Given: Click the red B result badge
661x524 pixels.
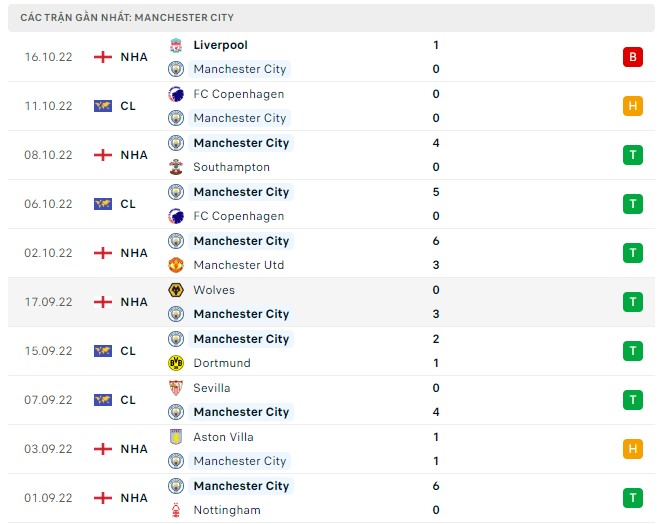Looking at the screenshot, I should 632,57.
